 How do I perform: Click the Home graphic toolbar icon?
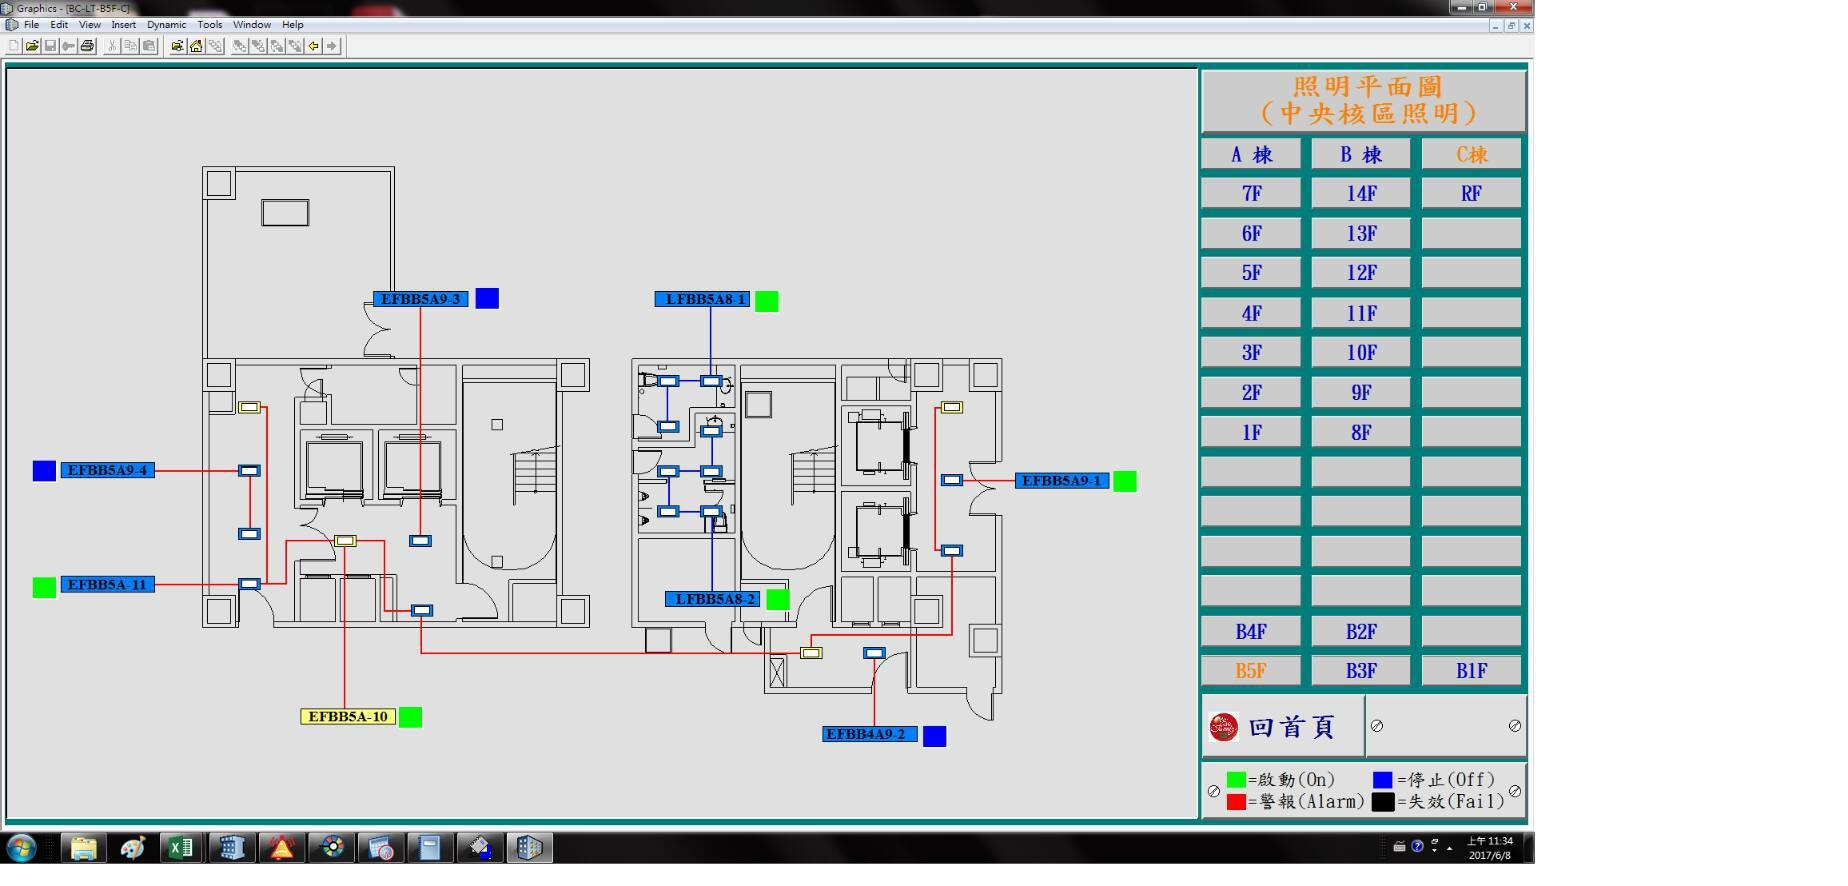click(x=196, y=46)
